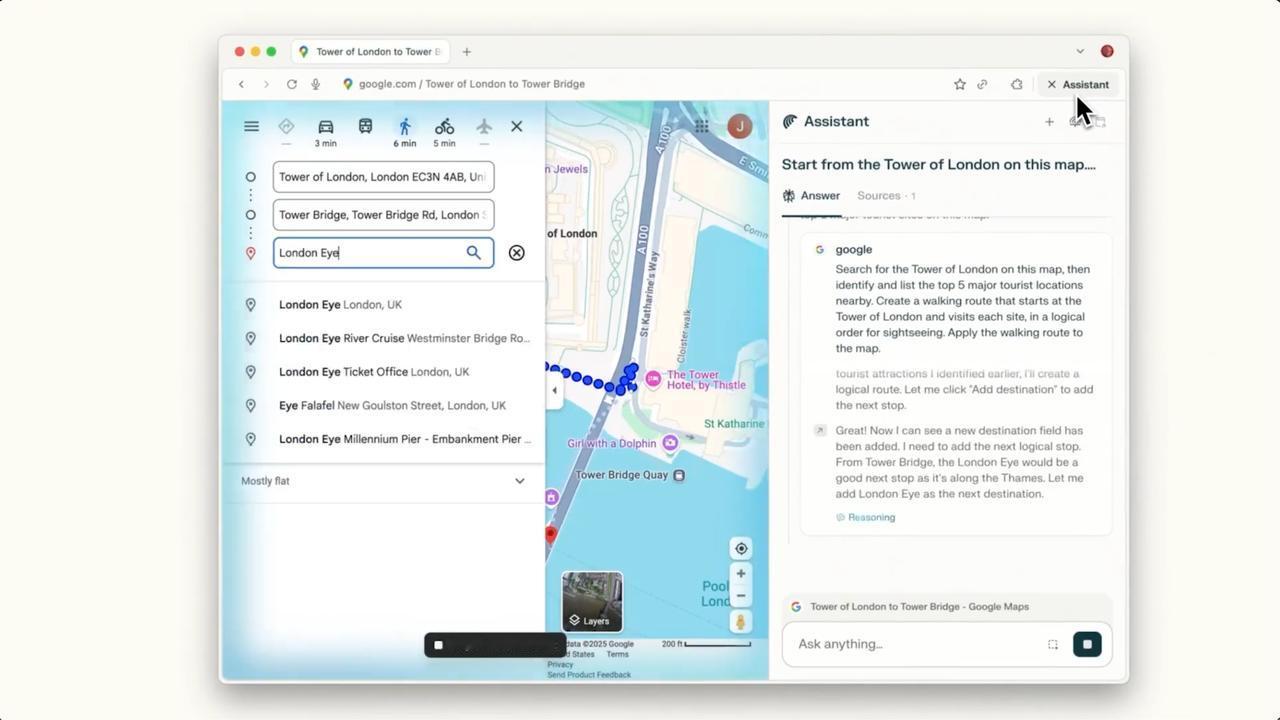Click the Google Maps page context chip

pos(948,607)
